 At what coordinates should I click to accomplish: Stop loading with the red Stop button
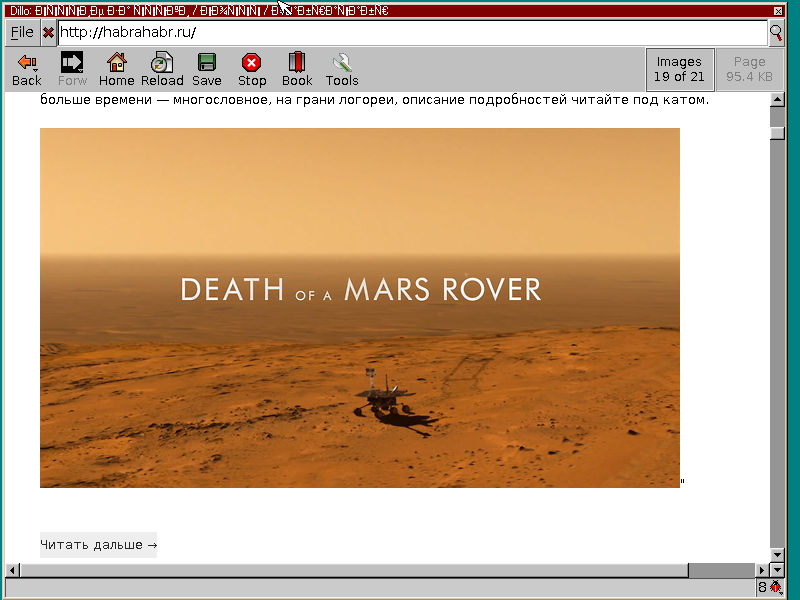coord(252,69)
